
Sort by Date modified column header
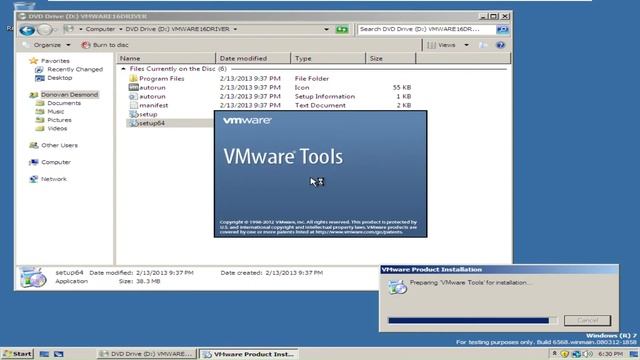253,58
